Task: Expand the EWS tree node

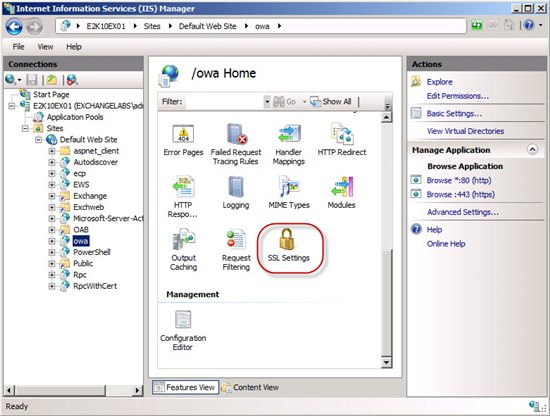Action: [52, 185]
